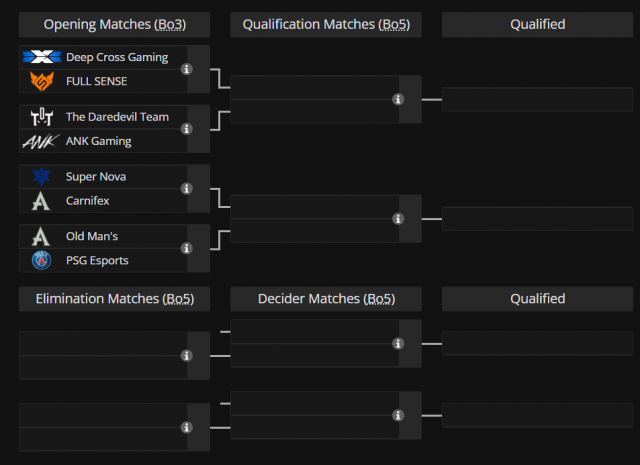Viewport: 640px width, 465px height.
Task: Open info for Daredevil Team vs ANK Gaming match
Action: pos(187,129)
